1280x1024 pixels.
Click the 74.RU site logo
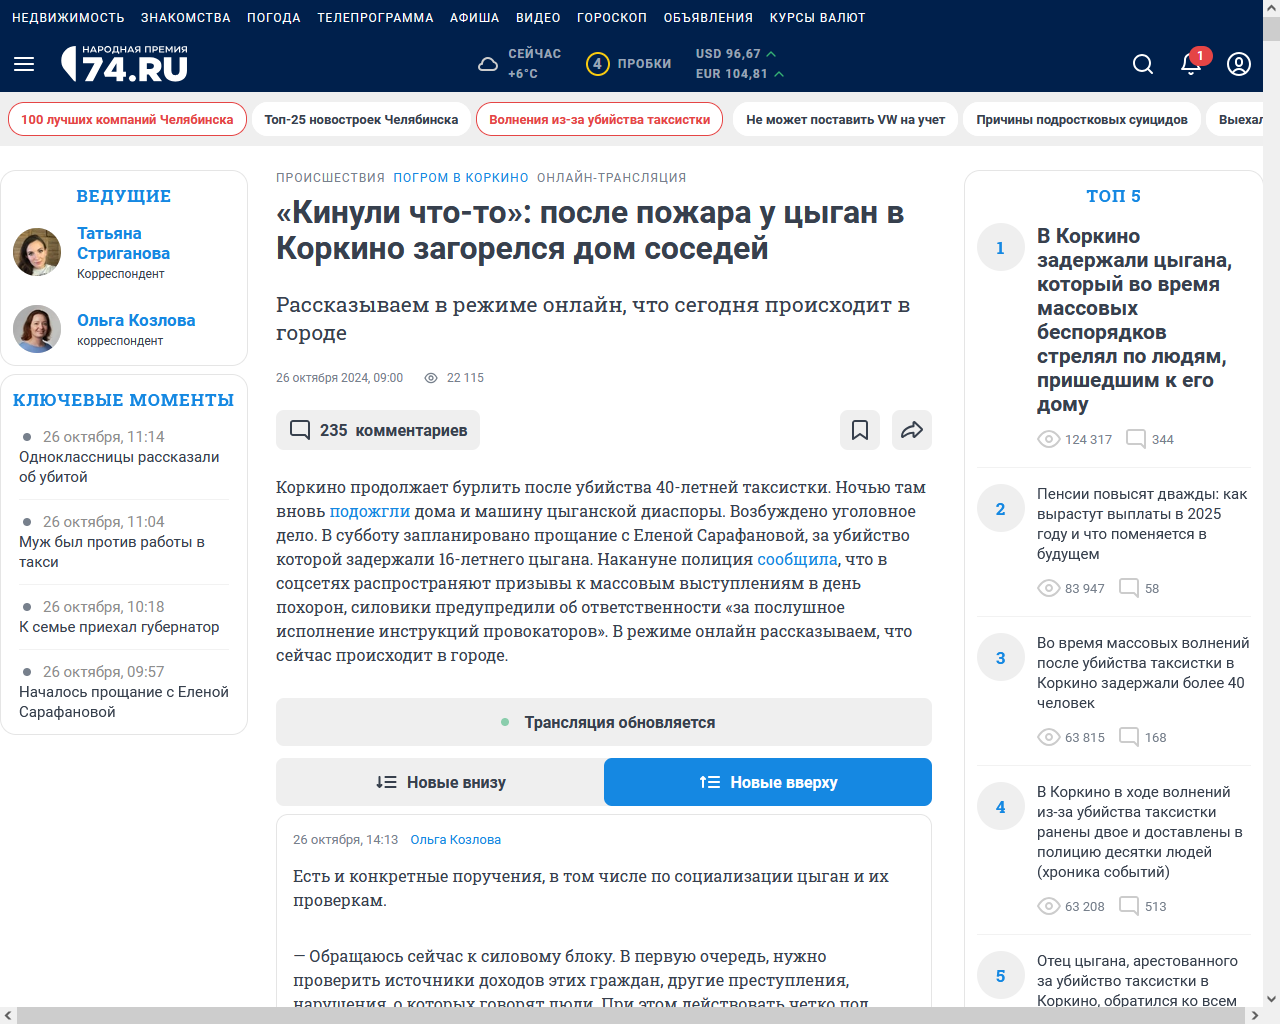coord(125,64)
